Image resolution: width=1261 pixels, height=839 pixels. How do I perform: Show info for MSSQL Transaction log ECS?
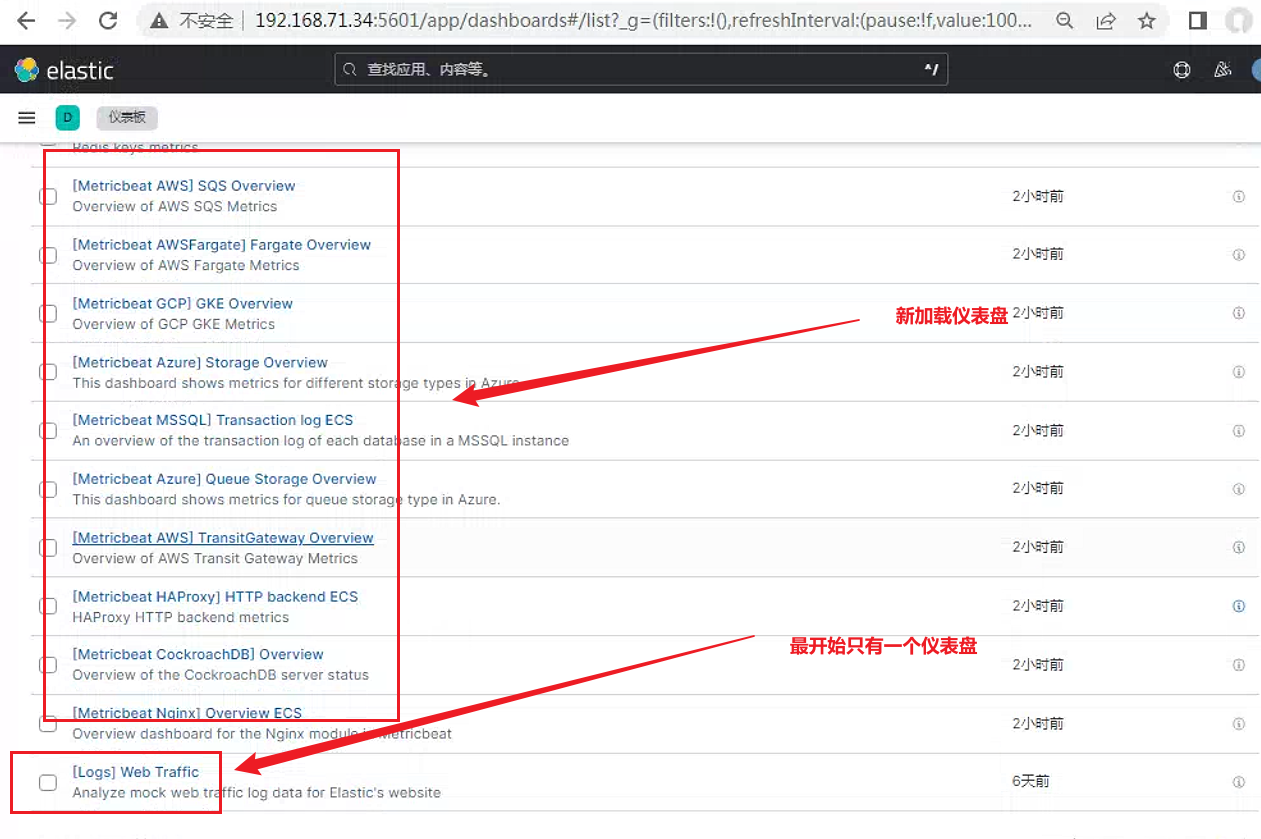tap(1238, 431)
